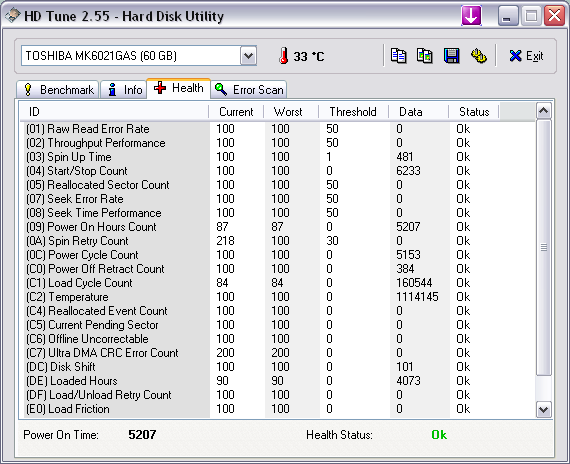Open the TOSHIBA MK6021GAS drive dropdown
This screenshot has width=570, height=464.
(x=249, y=56)
